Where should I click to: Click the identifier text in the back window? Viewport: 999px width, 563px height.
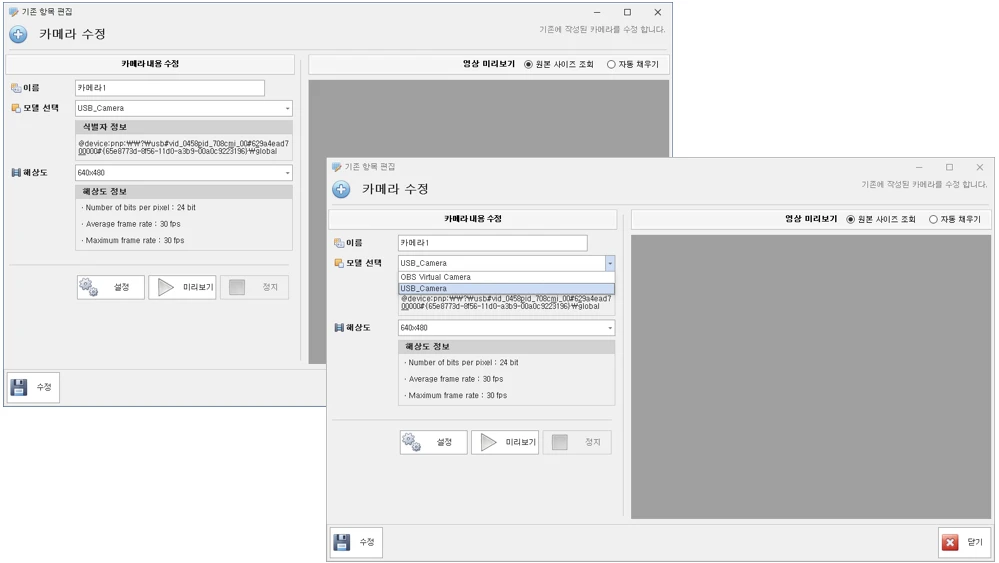click(183, 148)
